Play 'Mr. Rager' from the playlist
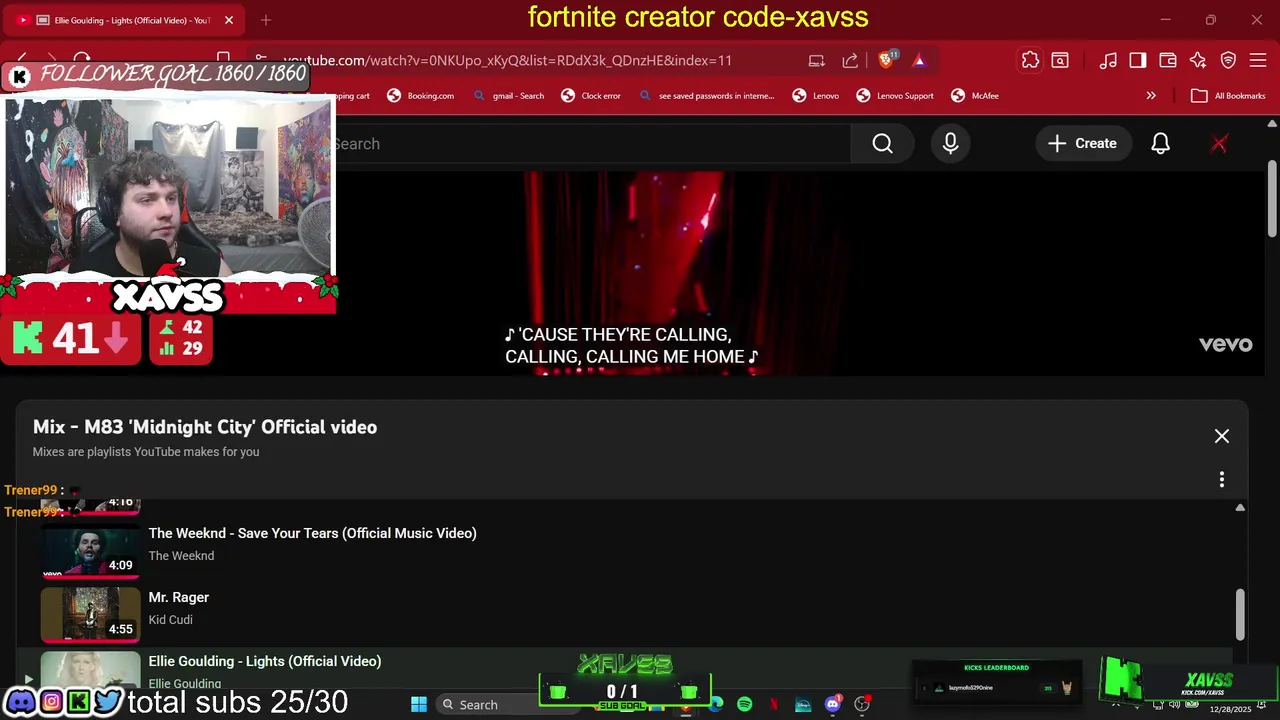1280x720 pixels. point(178,597)
